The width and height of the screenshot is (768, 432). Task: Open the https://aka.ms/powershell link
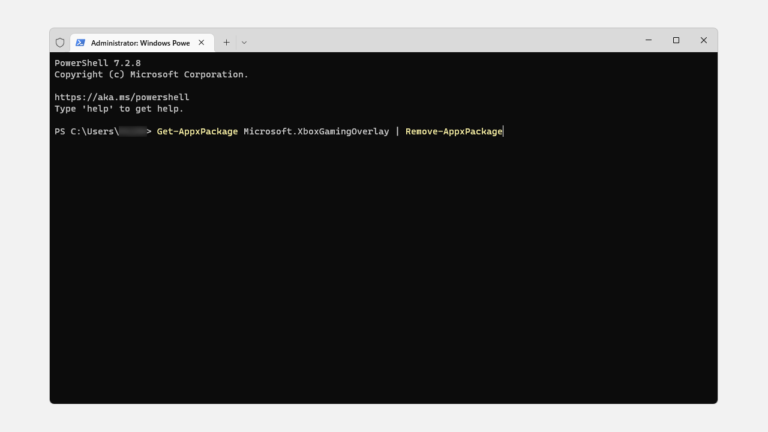tap(121, 97)
